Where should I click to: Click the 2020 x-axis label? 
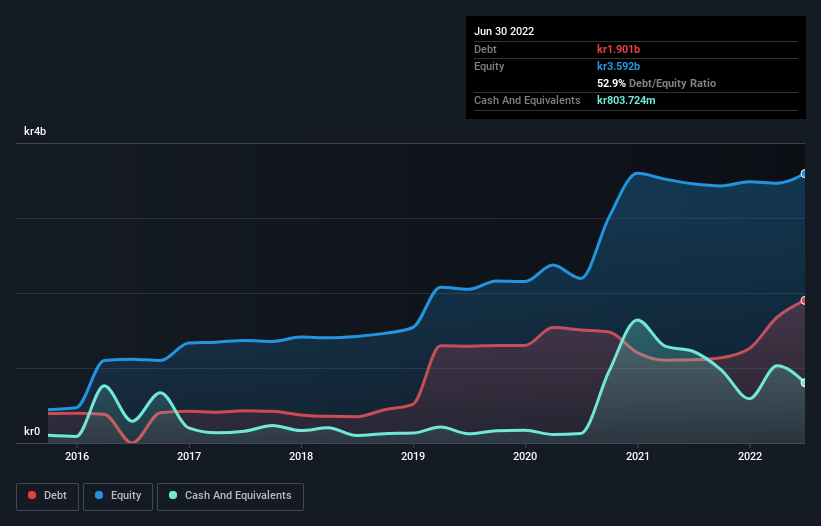(525, 456)
